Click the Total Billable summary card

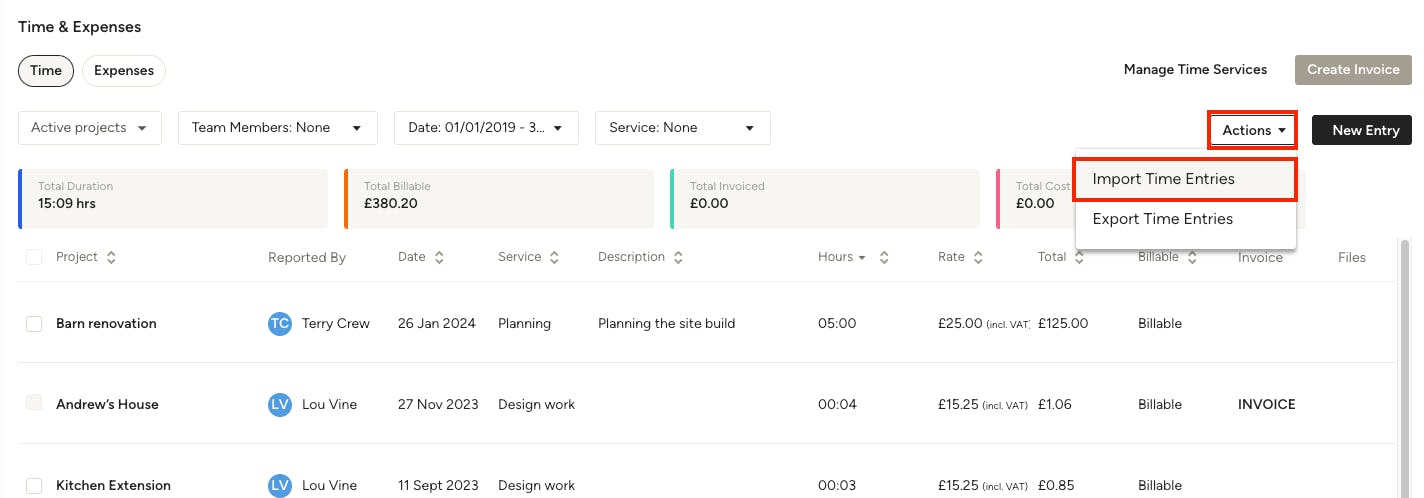499,199
